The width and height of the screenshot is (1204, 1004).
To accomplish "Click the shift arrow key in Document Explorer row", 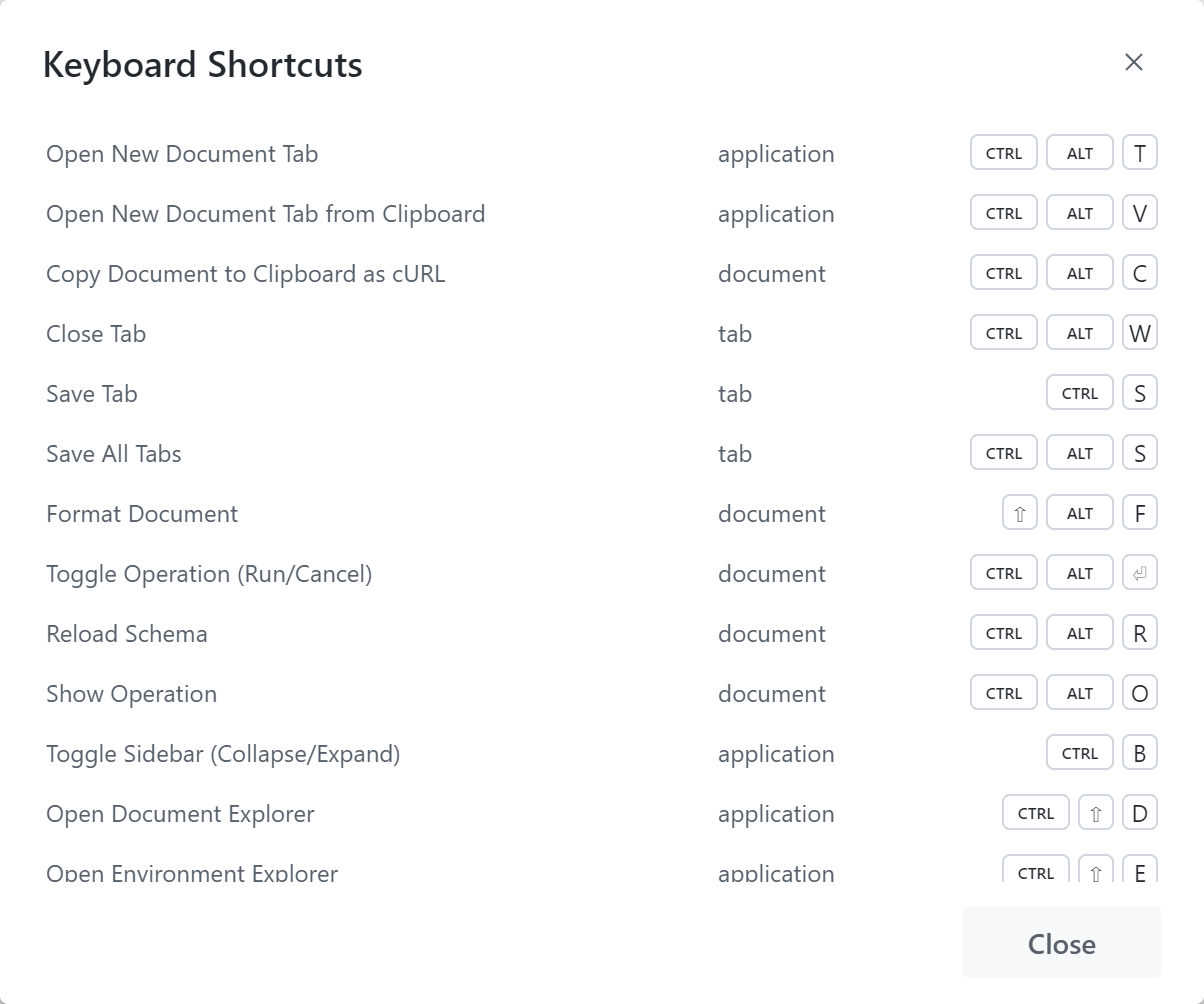I will [1095, 813].
